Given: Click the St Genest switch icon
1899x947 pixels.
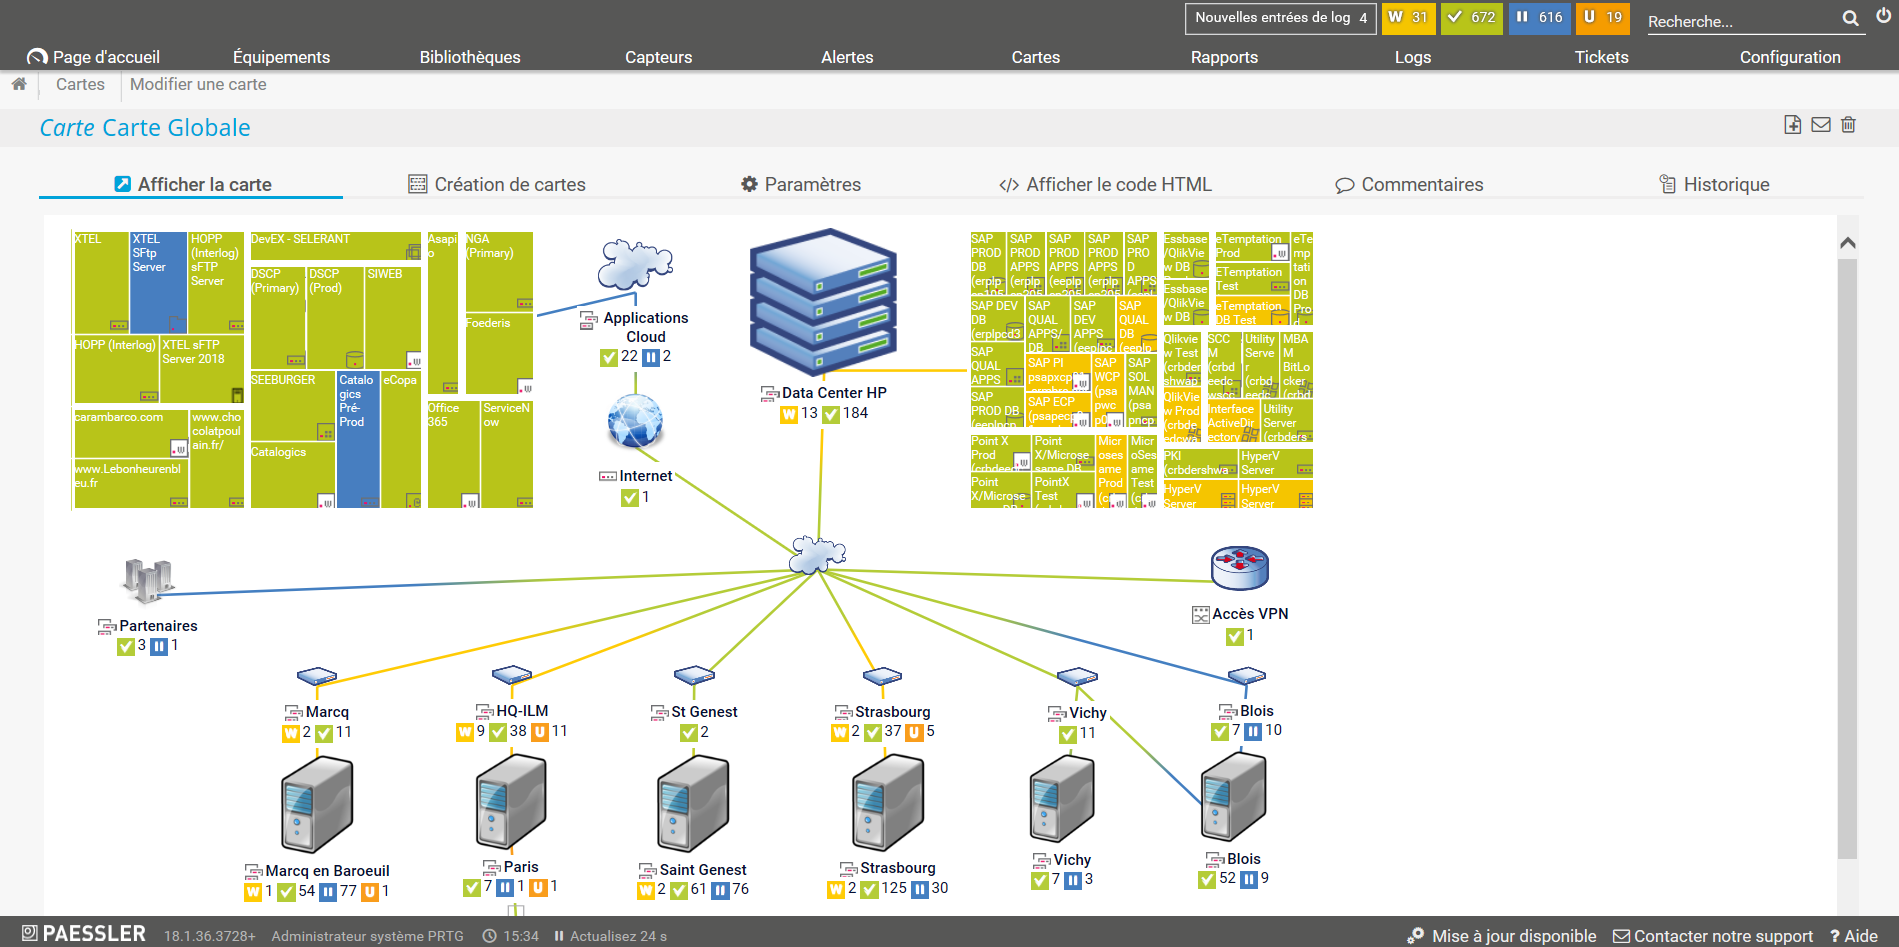Looking at the screenshot, I should coord(694,676).
